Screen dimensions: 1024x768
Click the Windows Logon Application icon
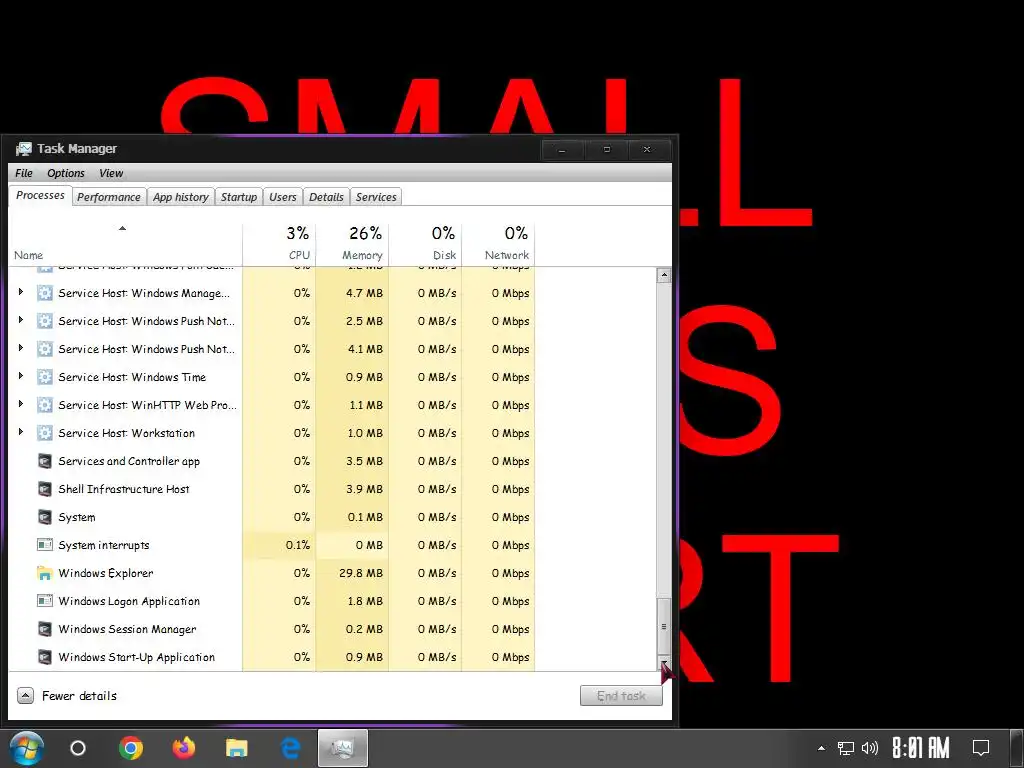44,601
